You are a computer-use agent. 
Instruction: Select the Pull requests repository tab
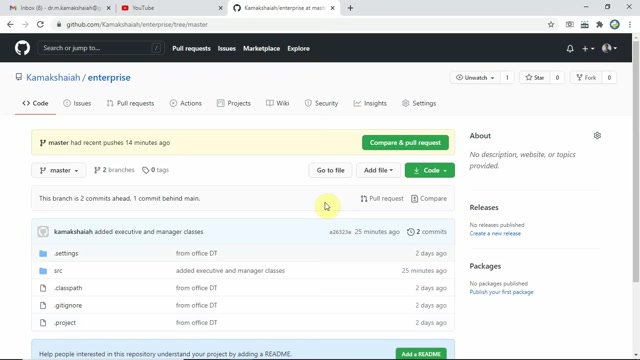(x=130, y=103)
